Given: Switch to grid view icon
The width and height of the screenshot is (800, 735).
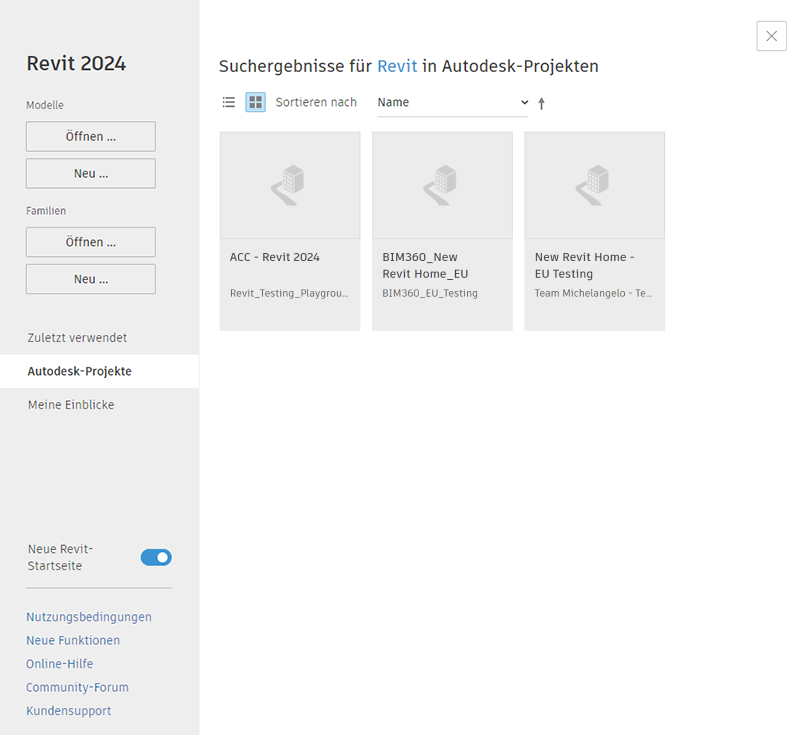Looking at the screenshot, I should pyautogui.click(x=256, y=103).
